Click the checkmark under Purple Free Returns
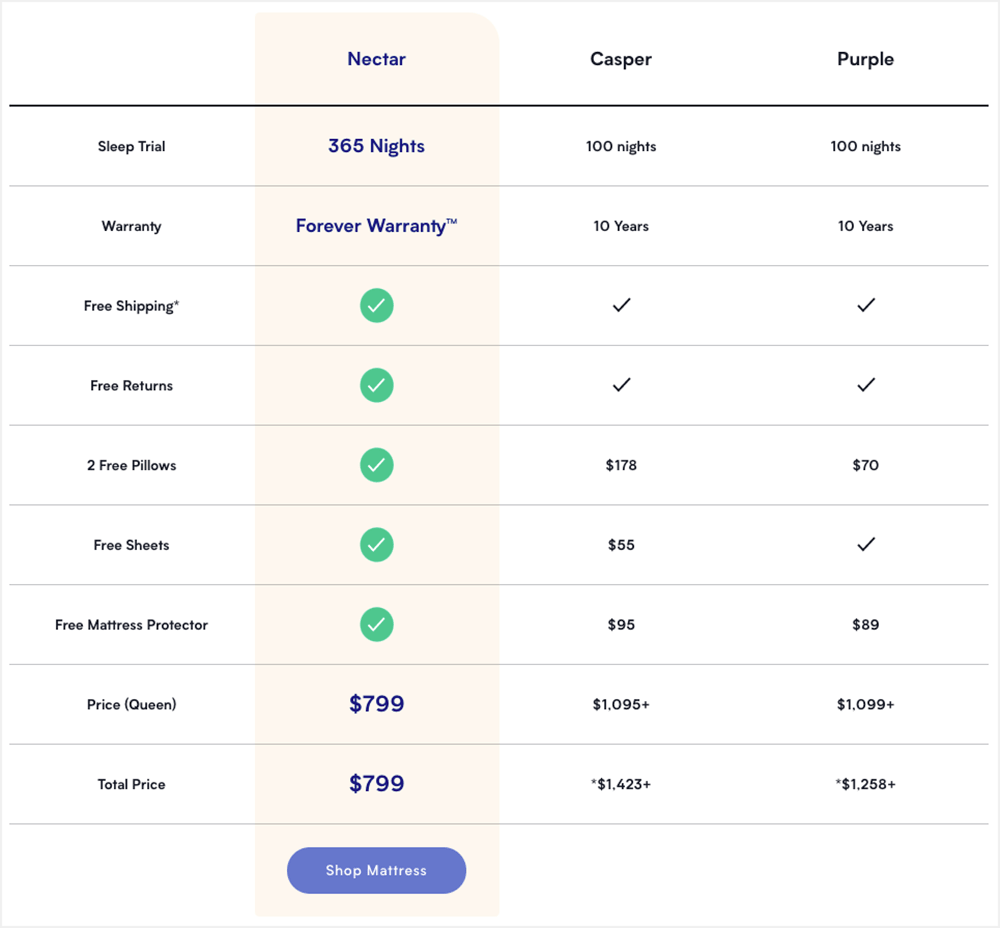 pos(865,385)
